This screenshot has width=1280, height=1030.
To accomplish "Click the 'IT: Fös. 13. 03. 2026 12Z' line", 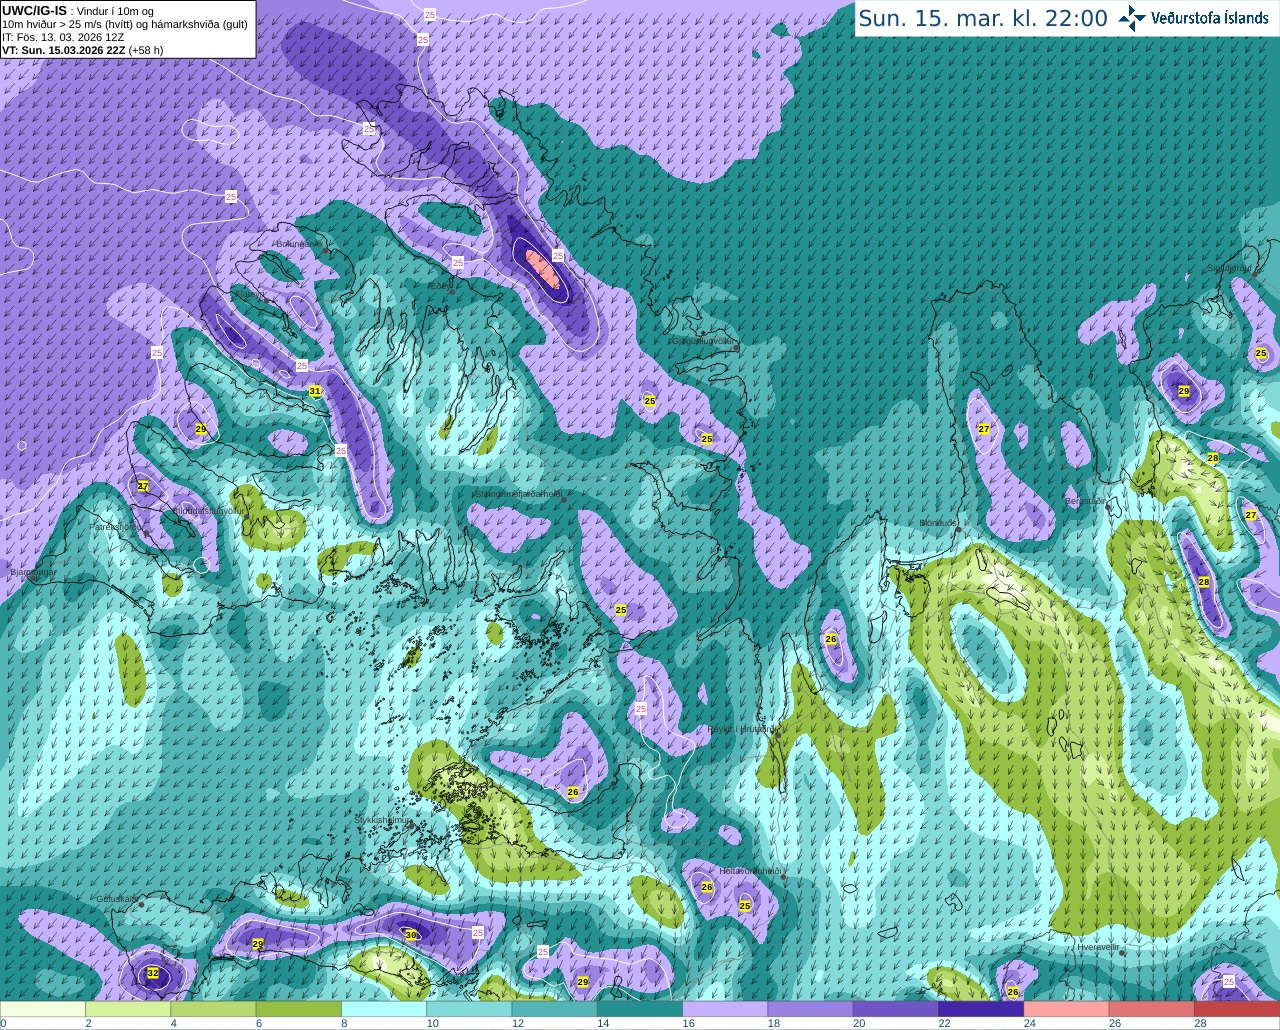I will pos(63,37).
